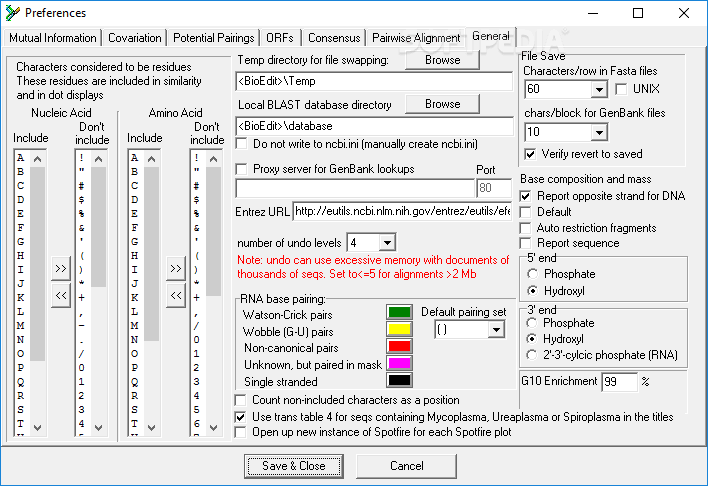This screenshot has height=486, width=708.
Task: Open the Covariation tab
Action: tap(135, 38)
